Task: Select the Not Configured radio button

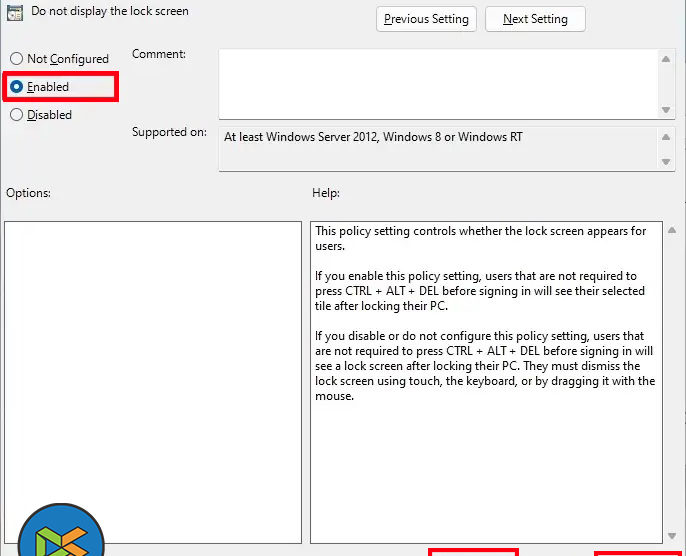Action: tap(16, 59)
